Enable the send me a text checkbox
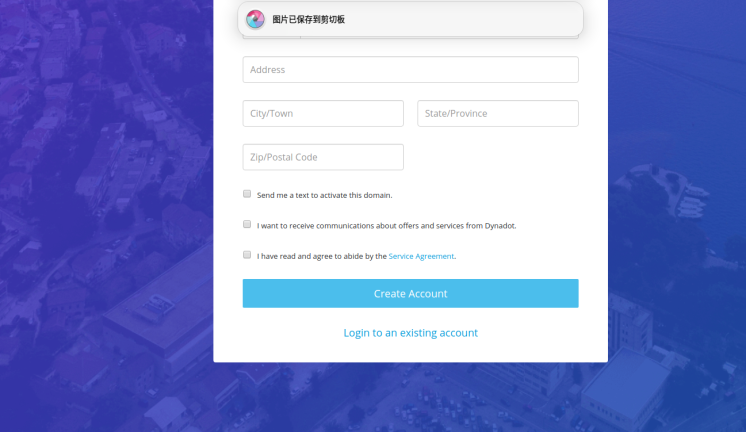 click(247, 194)
